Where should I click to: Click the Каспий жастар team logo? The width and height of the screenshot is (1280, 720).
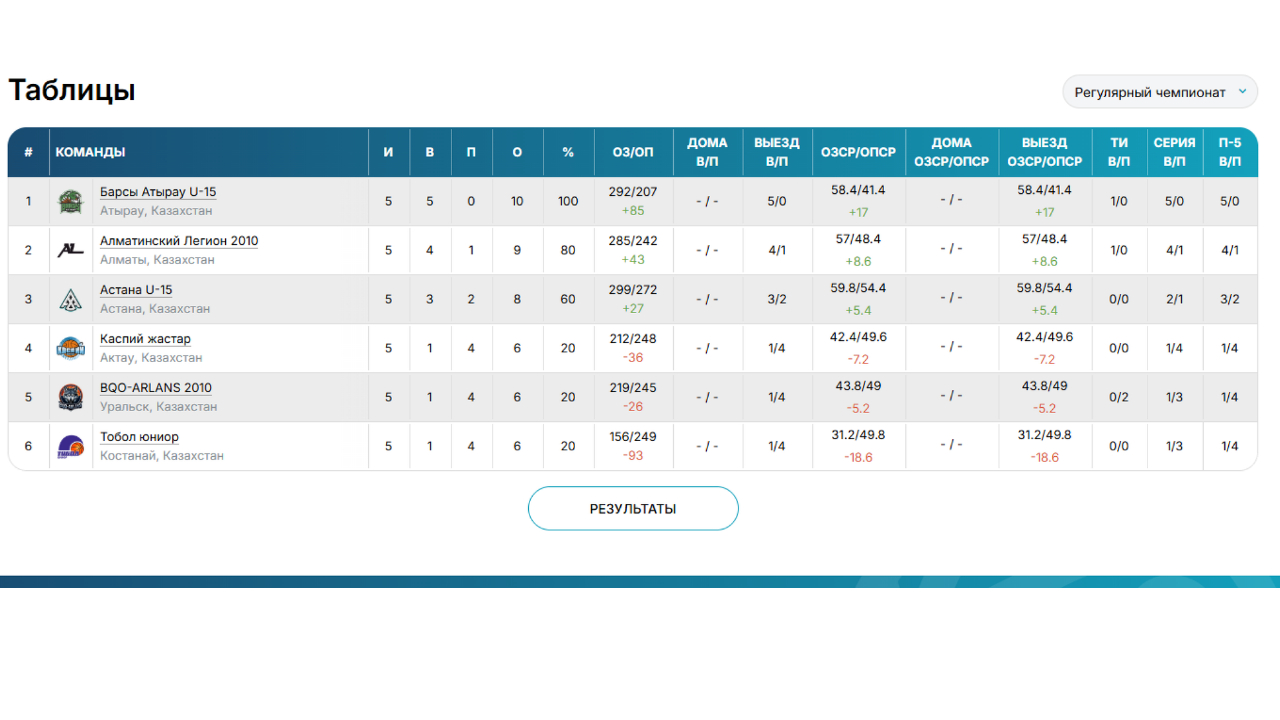point(70,348)
